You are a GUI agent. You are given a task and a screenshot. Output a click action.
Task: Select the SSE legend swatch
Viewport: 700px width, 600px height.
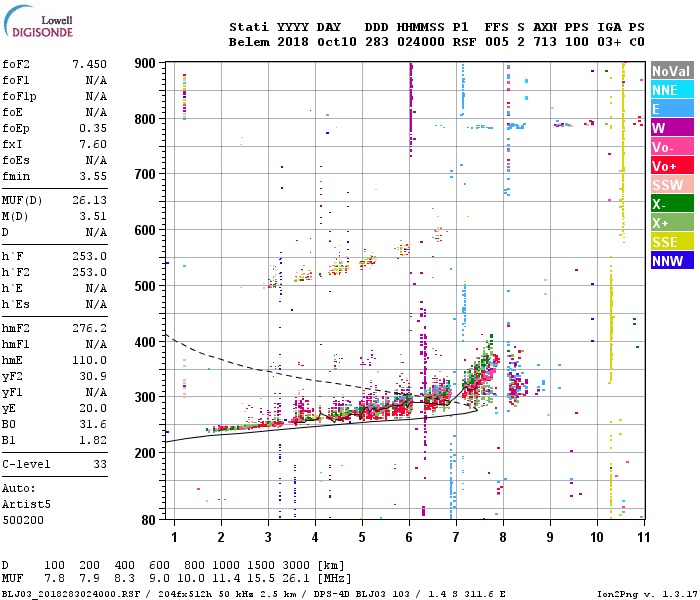[672, 242]
